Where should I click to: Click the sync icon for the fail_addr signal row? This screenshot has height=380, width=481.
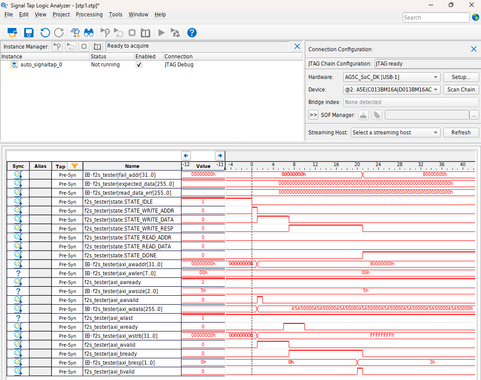click(18, 175)
